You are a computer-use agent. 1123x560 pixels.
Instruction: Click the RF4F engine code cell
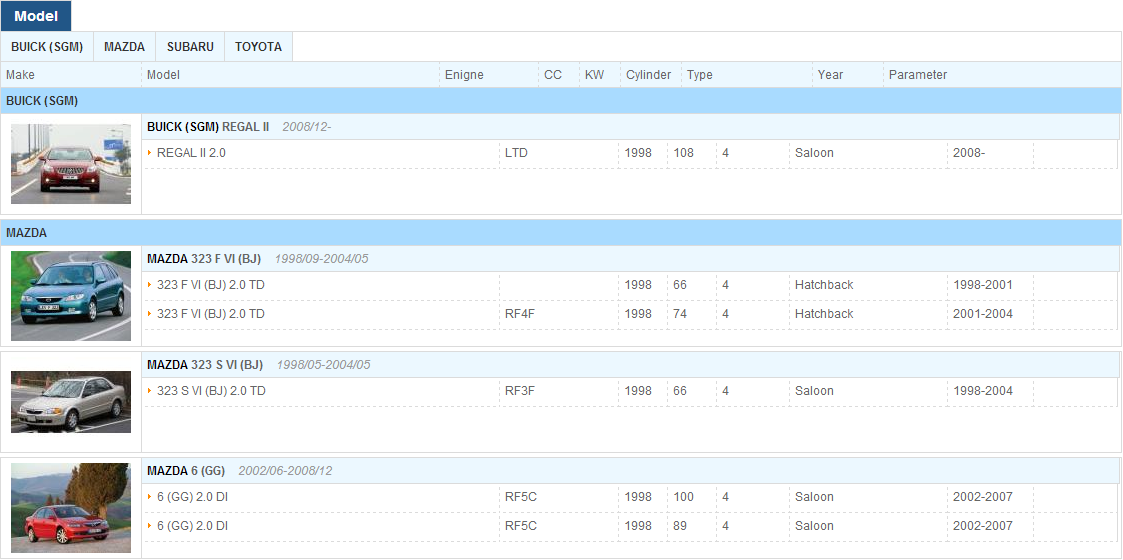[520, 314]
